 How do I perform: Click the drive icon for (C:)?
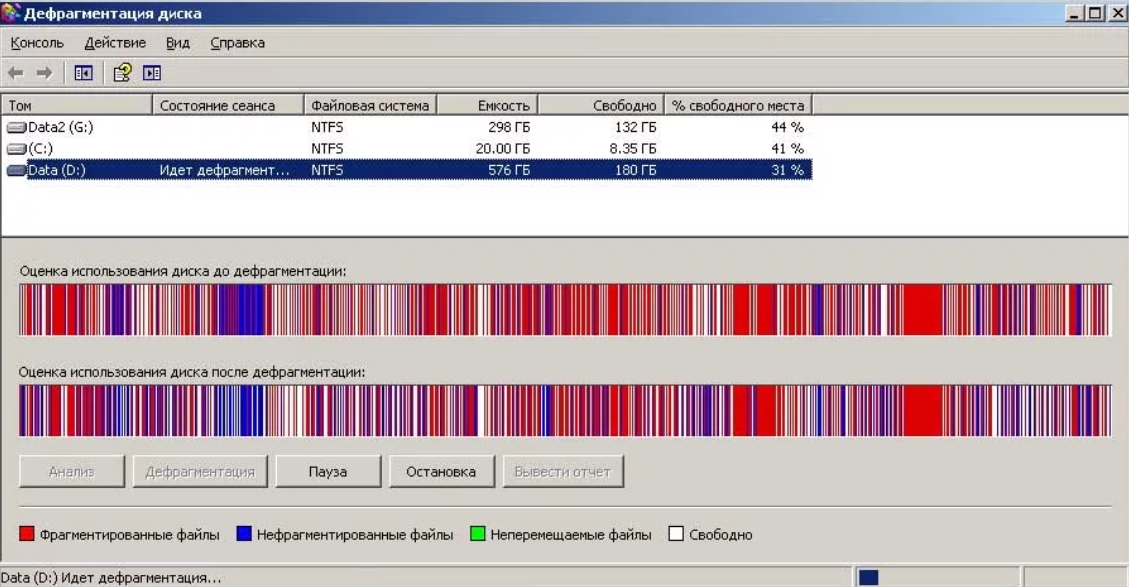16,149
